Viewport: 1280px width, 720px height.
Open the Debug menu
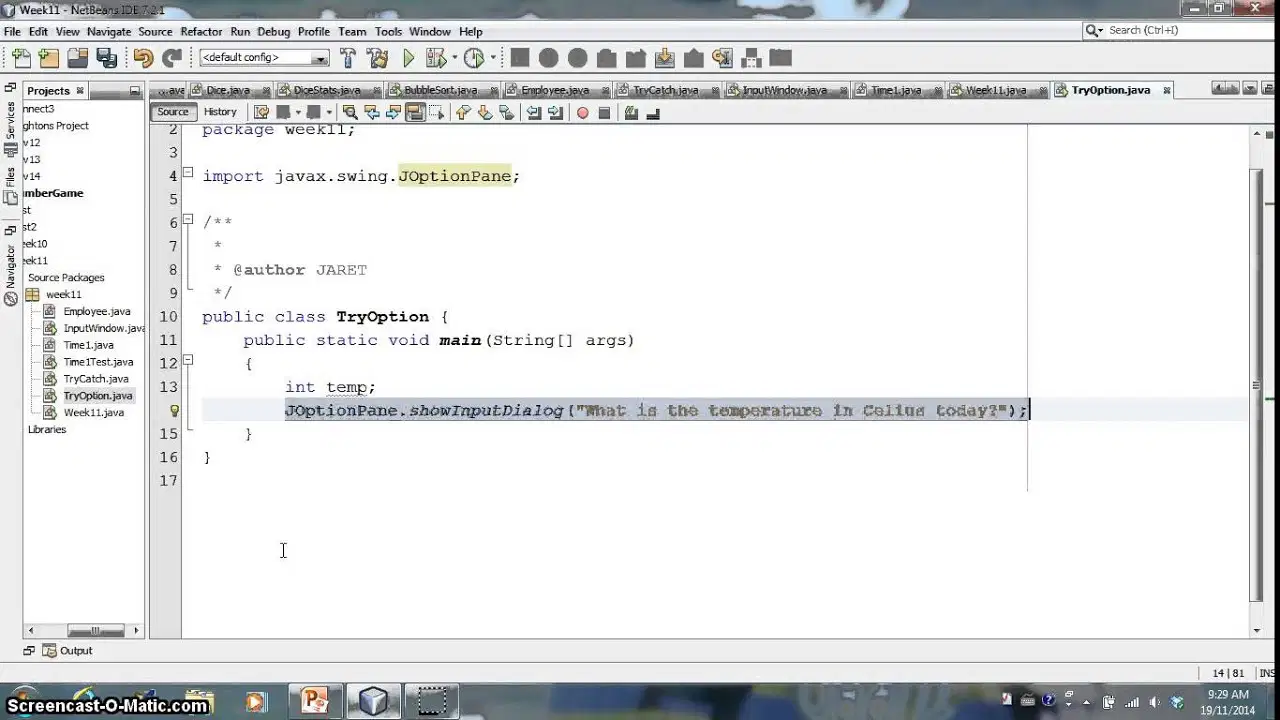click(273, 32)
